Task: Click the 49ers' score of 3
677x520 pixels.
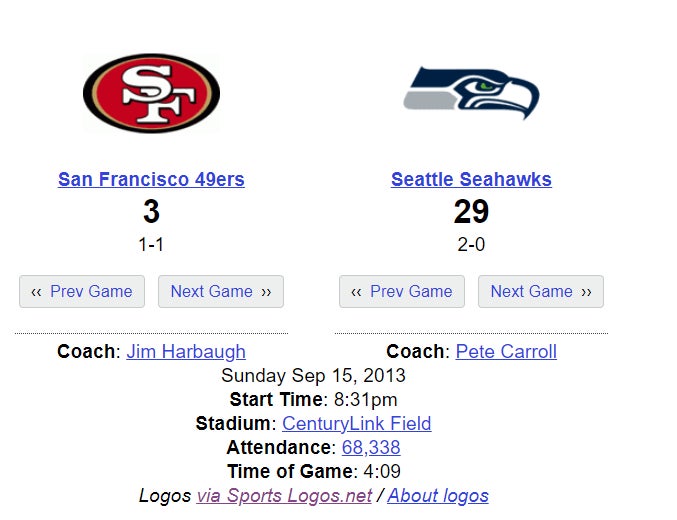Action: point(151,212)
